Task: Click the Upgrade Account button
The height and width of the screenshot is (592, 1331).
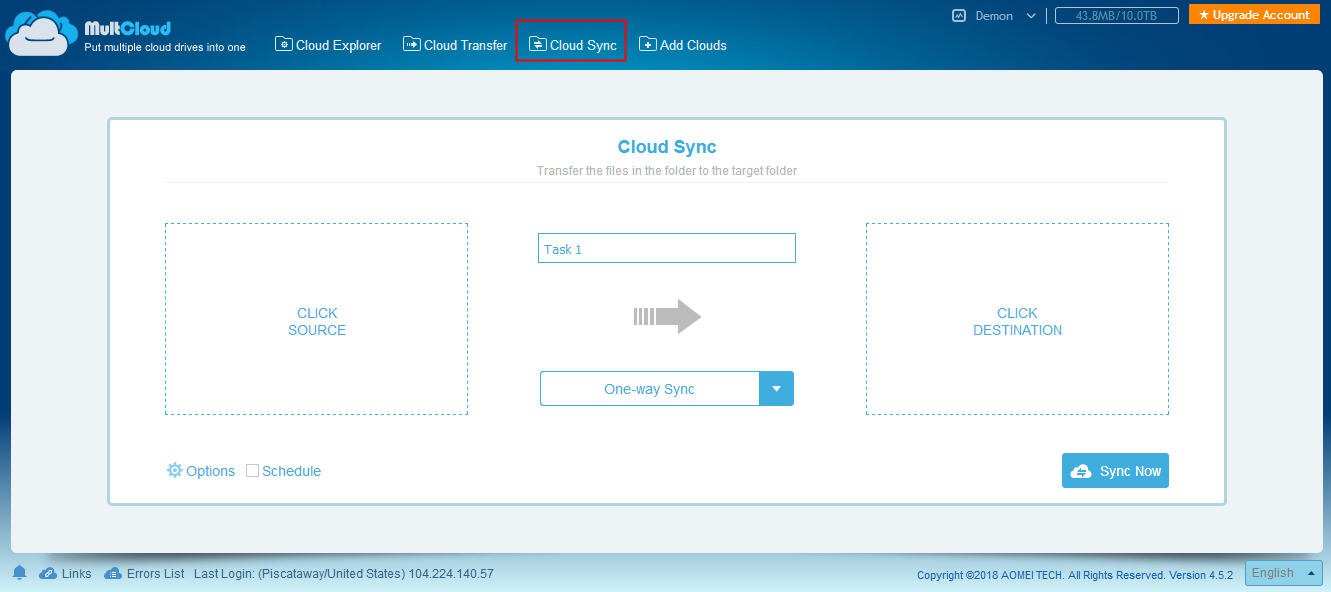Action: pyautogui.click(x=1254, y=15)
